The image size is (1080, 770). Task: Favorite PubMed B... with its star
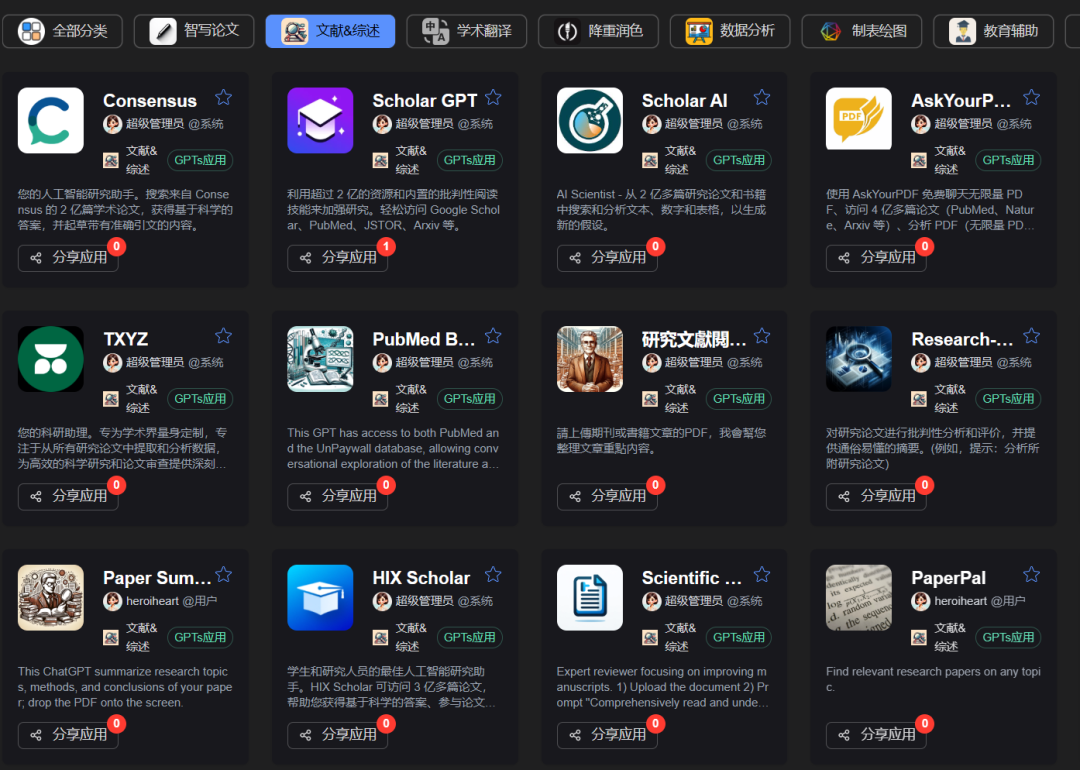click(x=493, y=335)
